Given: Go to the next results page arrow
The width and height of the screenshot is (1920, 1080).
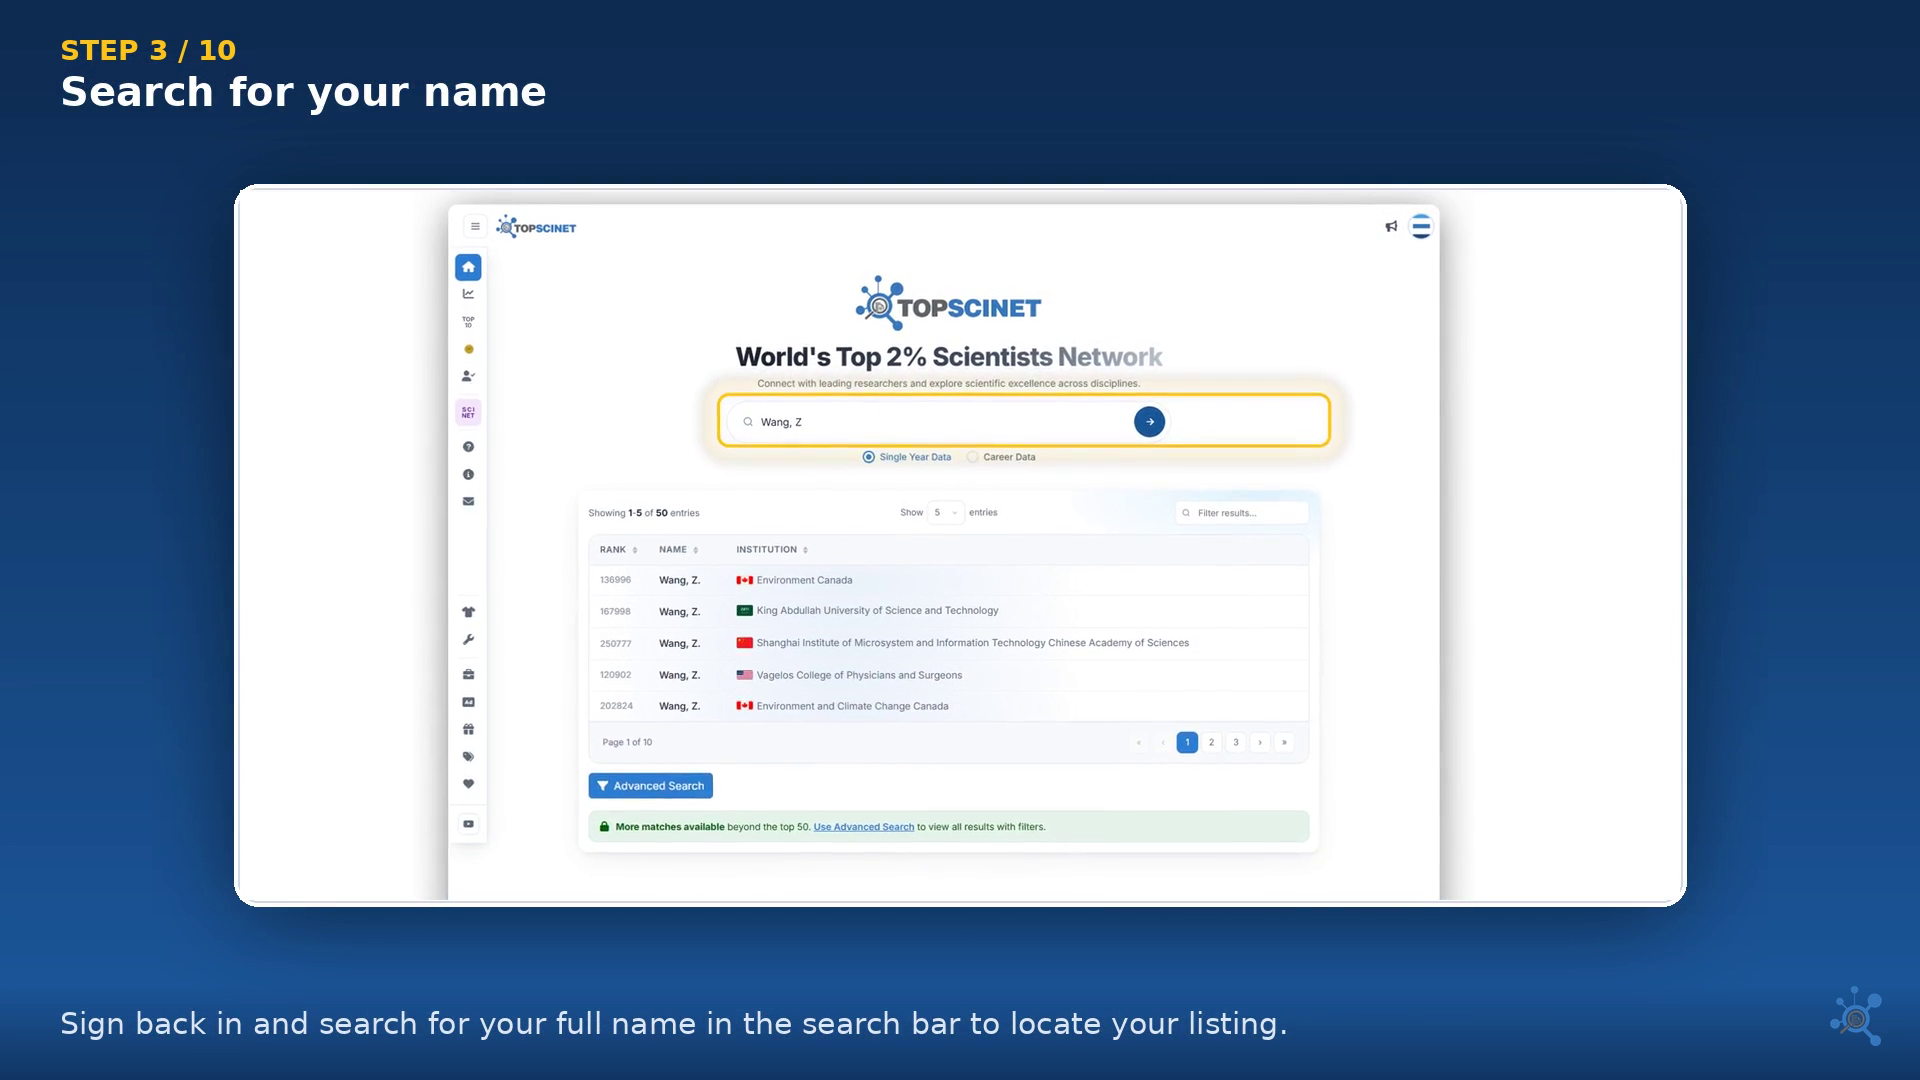Looking at the screenshot, I should tap(1260, 742).
